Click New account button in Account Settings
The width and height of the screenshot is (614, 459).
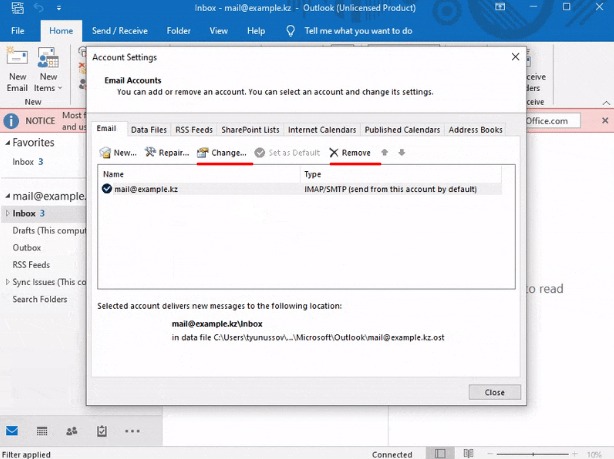[117, 153]
